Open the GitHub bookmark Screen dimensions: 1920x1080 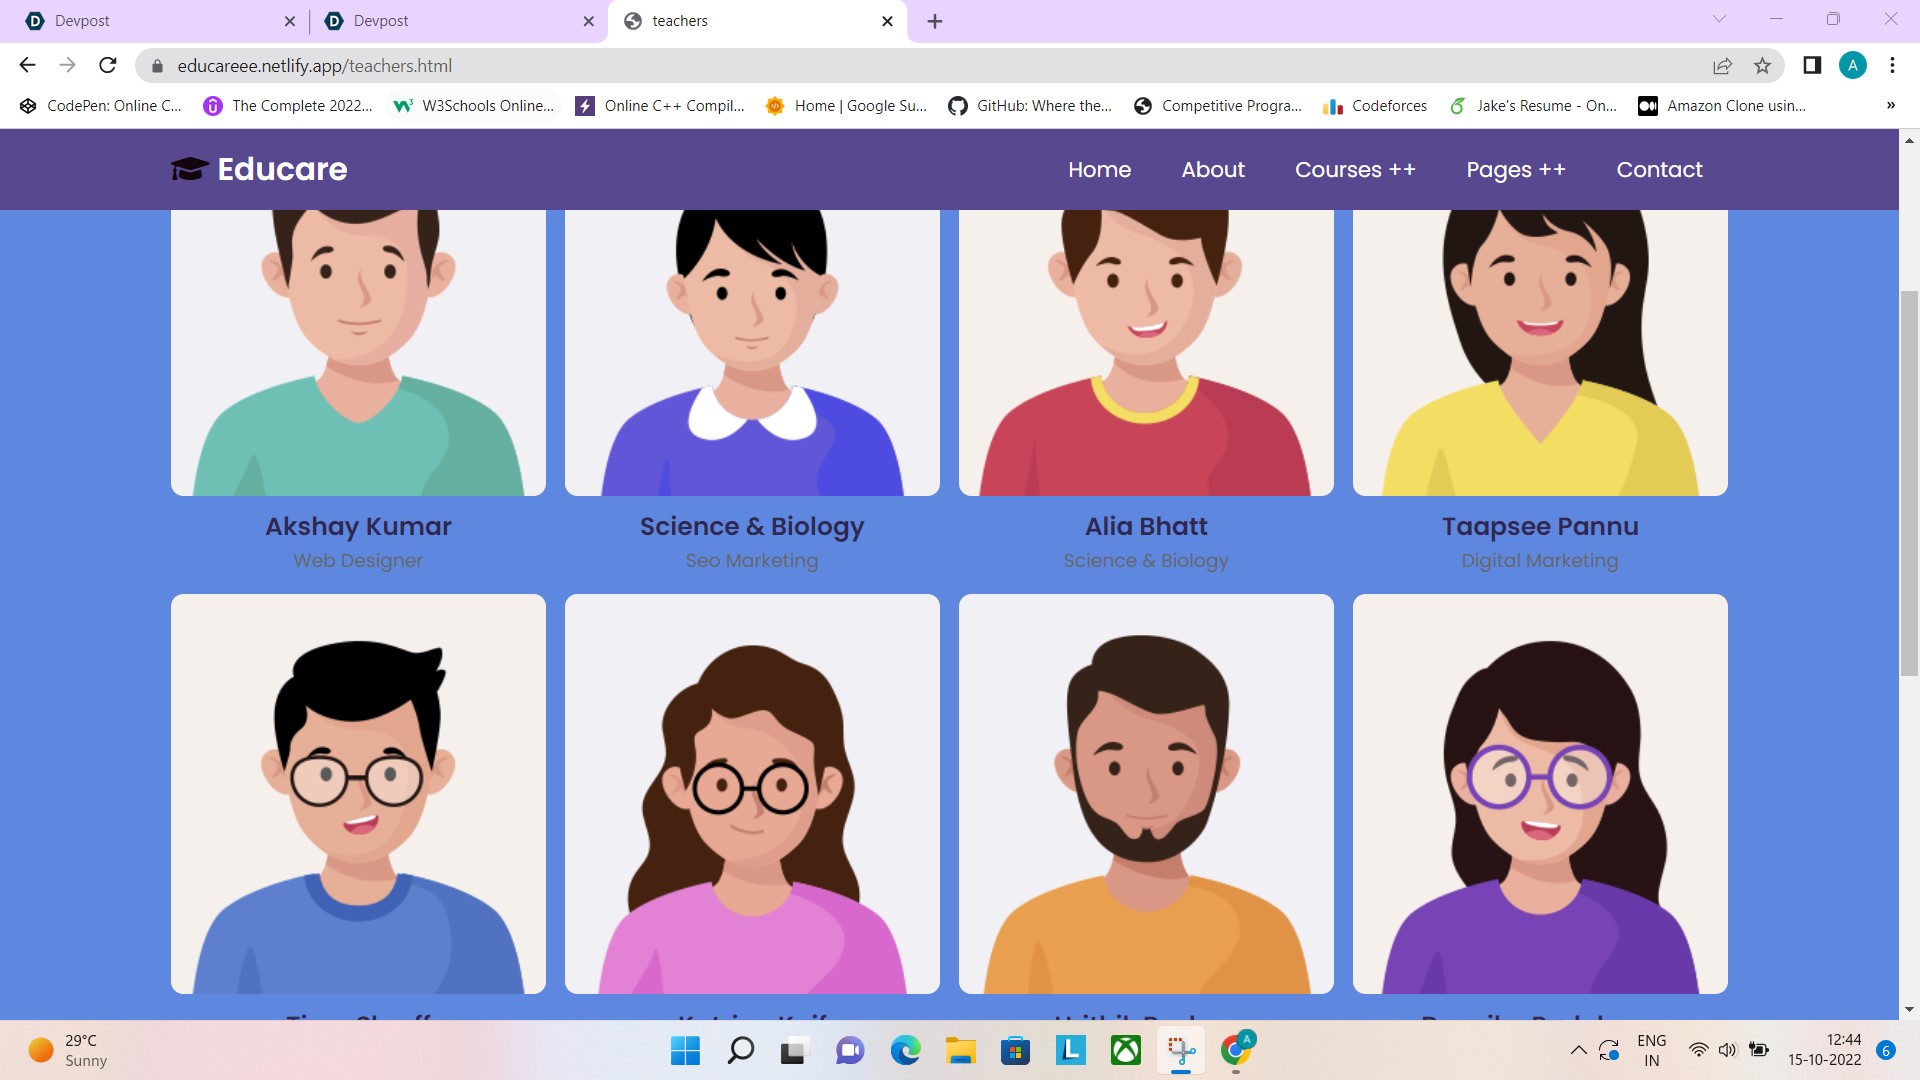[1030, 106]
